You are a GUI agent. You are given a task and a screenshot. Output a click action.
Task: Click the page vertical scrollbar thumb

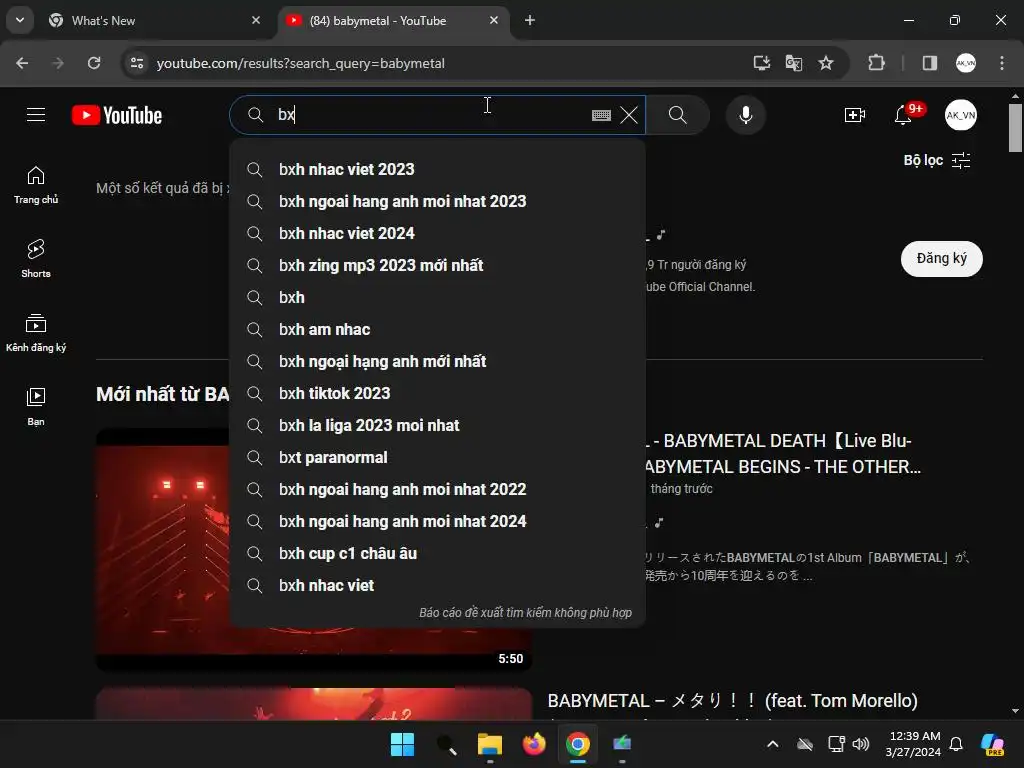(x=1015, y=128)
